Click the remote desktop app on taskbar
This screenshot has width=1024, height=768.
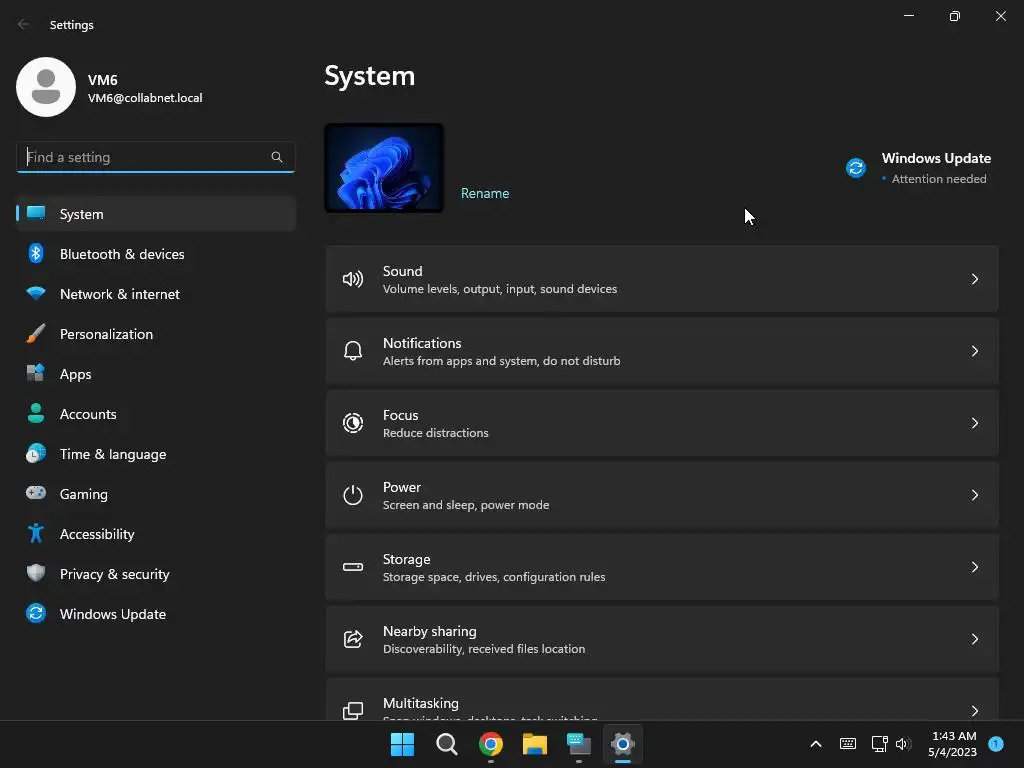coord(579,744)
